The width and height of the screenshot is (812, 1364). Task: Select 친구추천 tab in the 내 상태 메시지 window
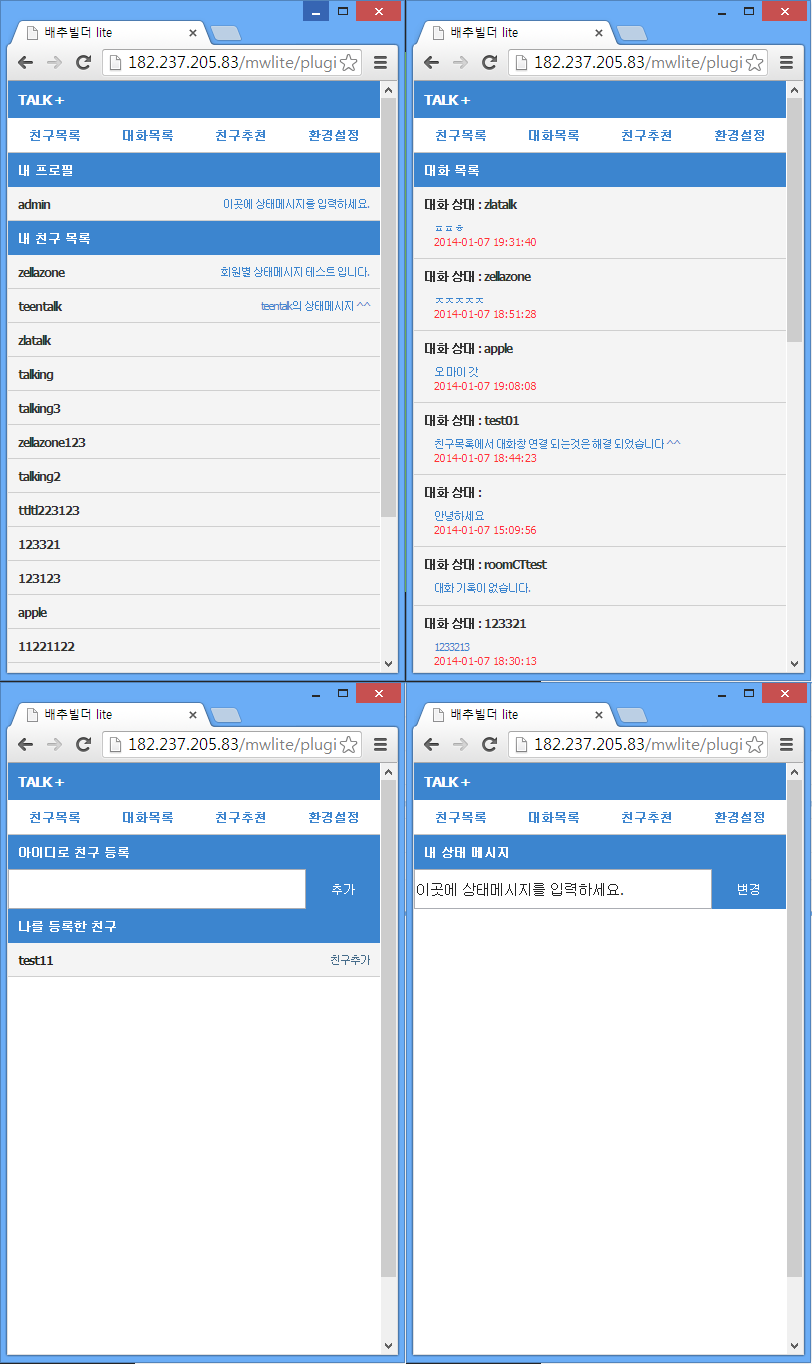pyautogui.click(x=646, y=818)
